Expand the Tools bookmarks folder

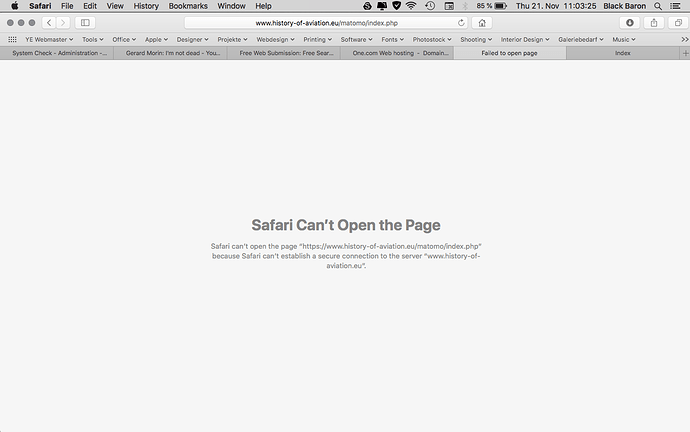(93, 40)
